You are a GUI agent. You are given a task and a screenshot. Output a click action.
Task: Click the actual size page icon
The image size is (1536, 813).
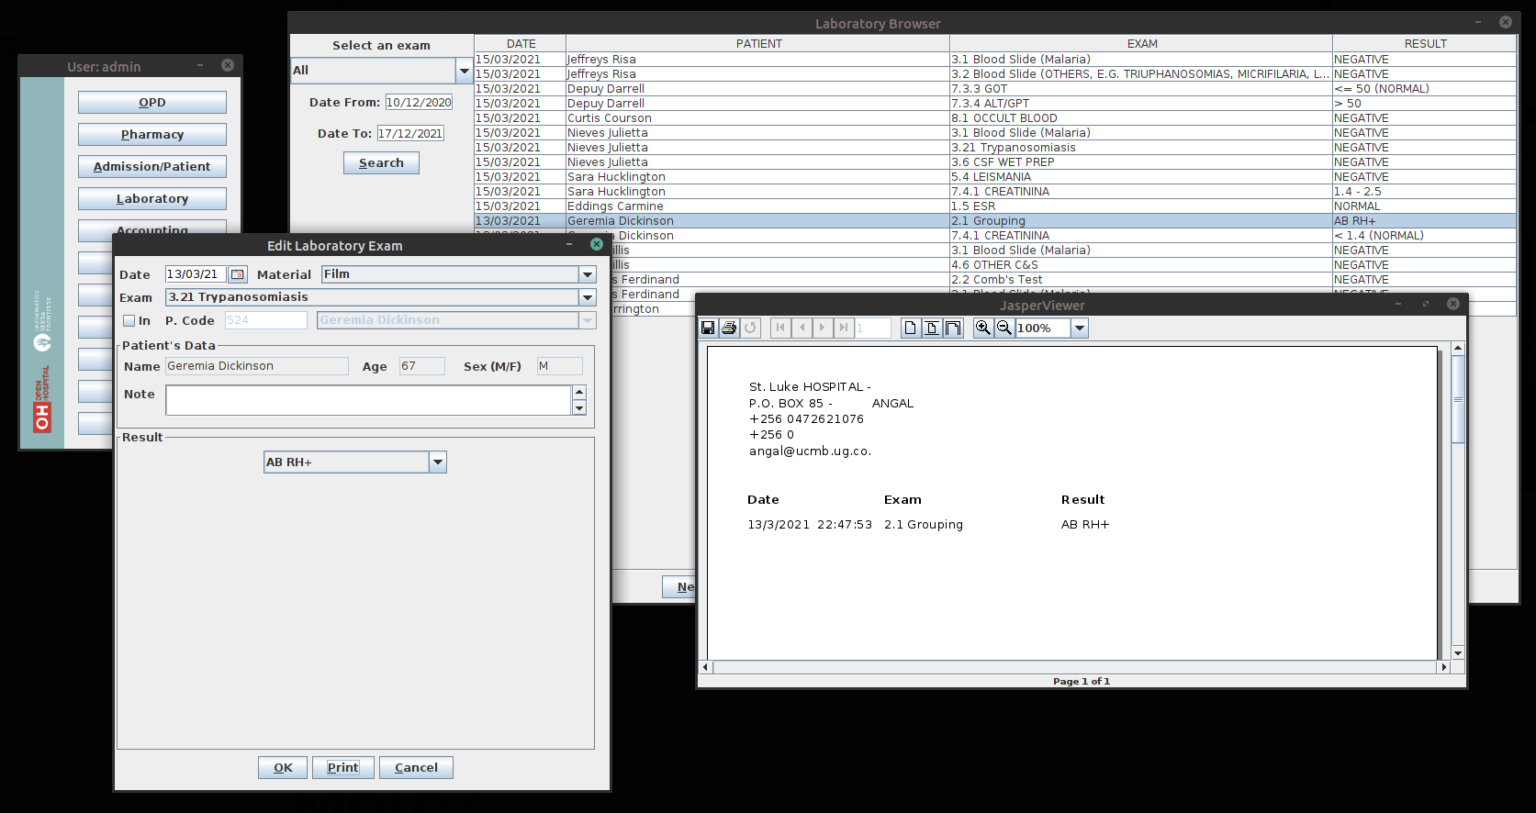pos(910,328)
